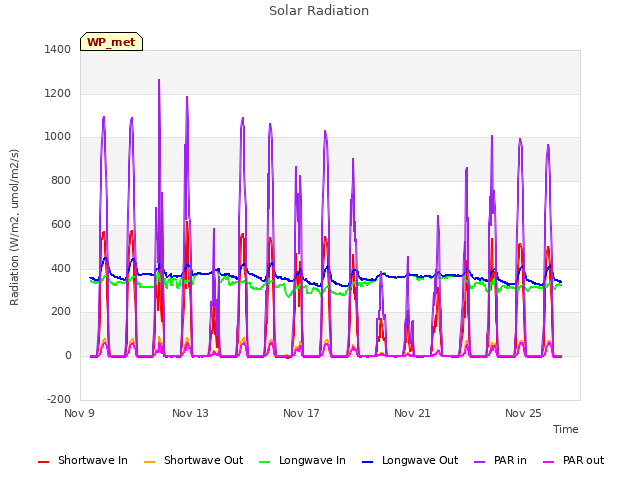The height and width of the screenshot is (480, 640).
Task: Click the Nov 21 axis label
Action: (x=412, y=413)
